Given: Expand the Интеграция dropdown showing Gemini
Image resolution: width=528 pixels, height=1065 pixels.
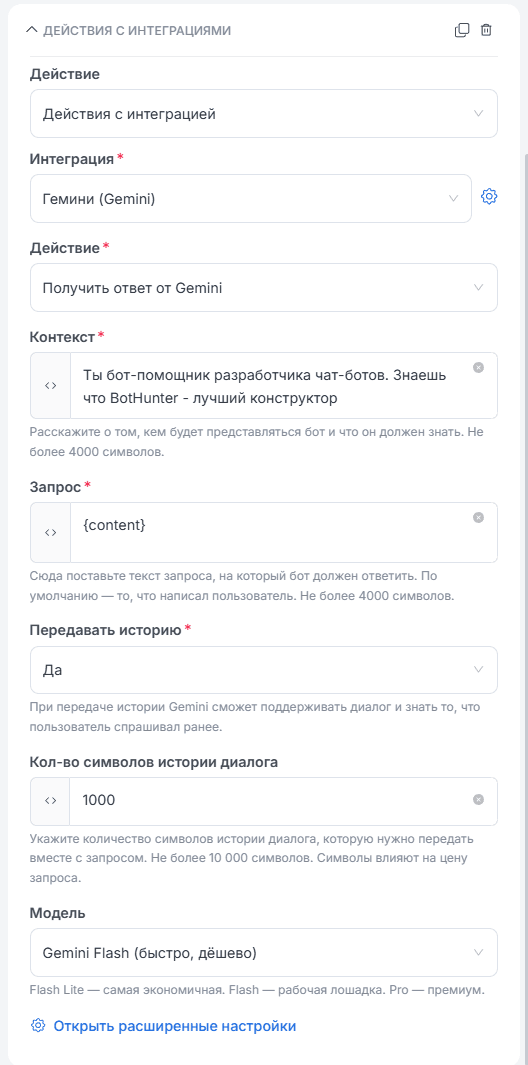Looking at the screenshot, I should tap(251, 198).
